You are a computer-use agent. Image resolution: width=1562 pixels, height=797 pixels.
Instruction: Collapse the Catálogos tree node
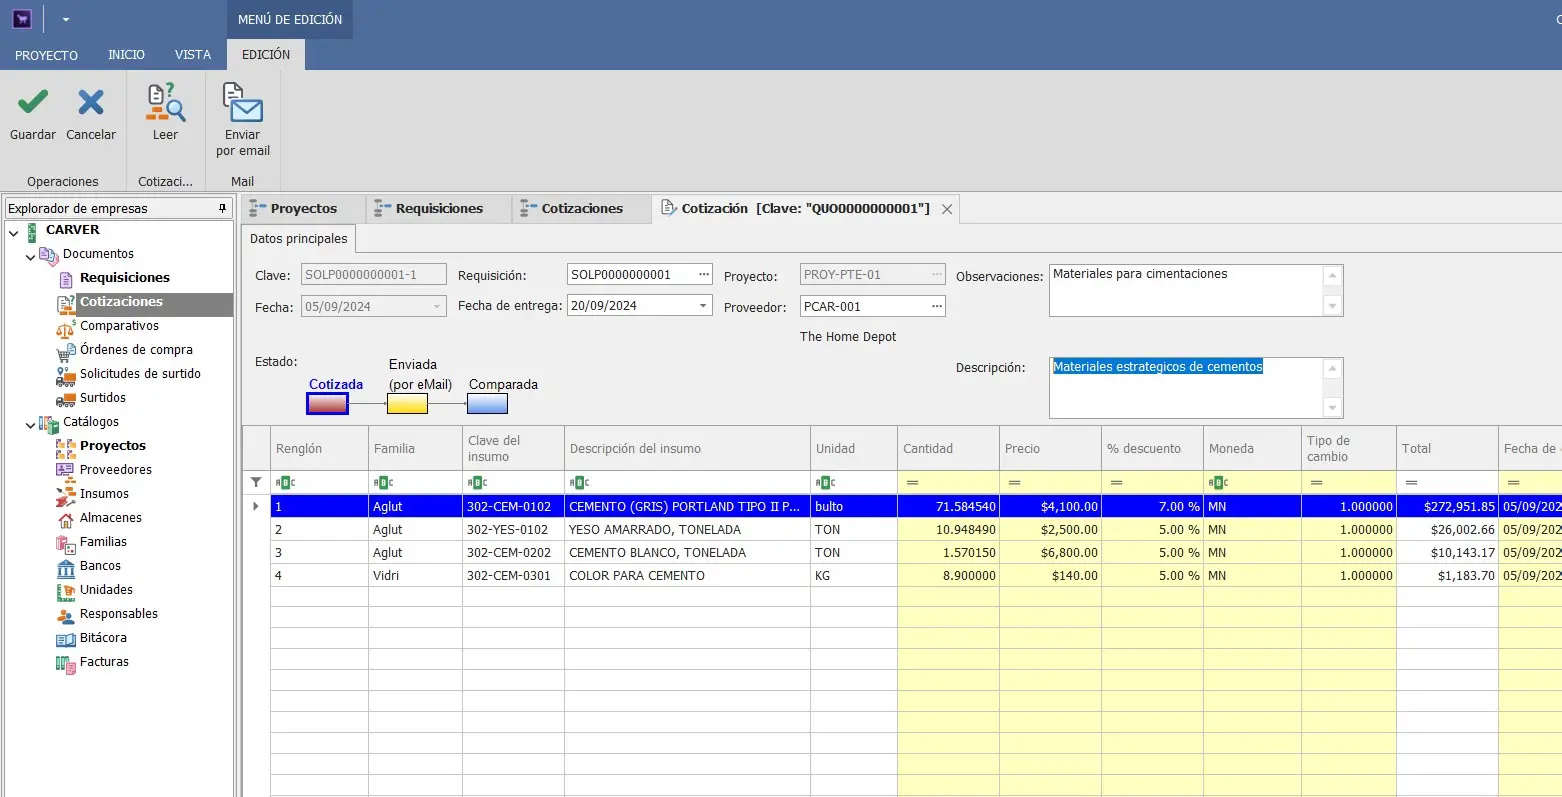point(31,424)
